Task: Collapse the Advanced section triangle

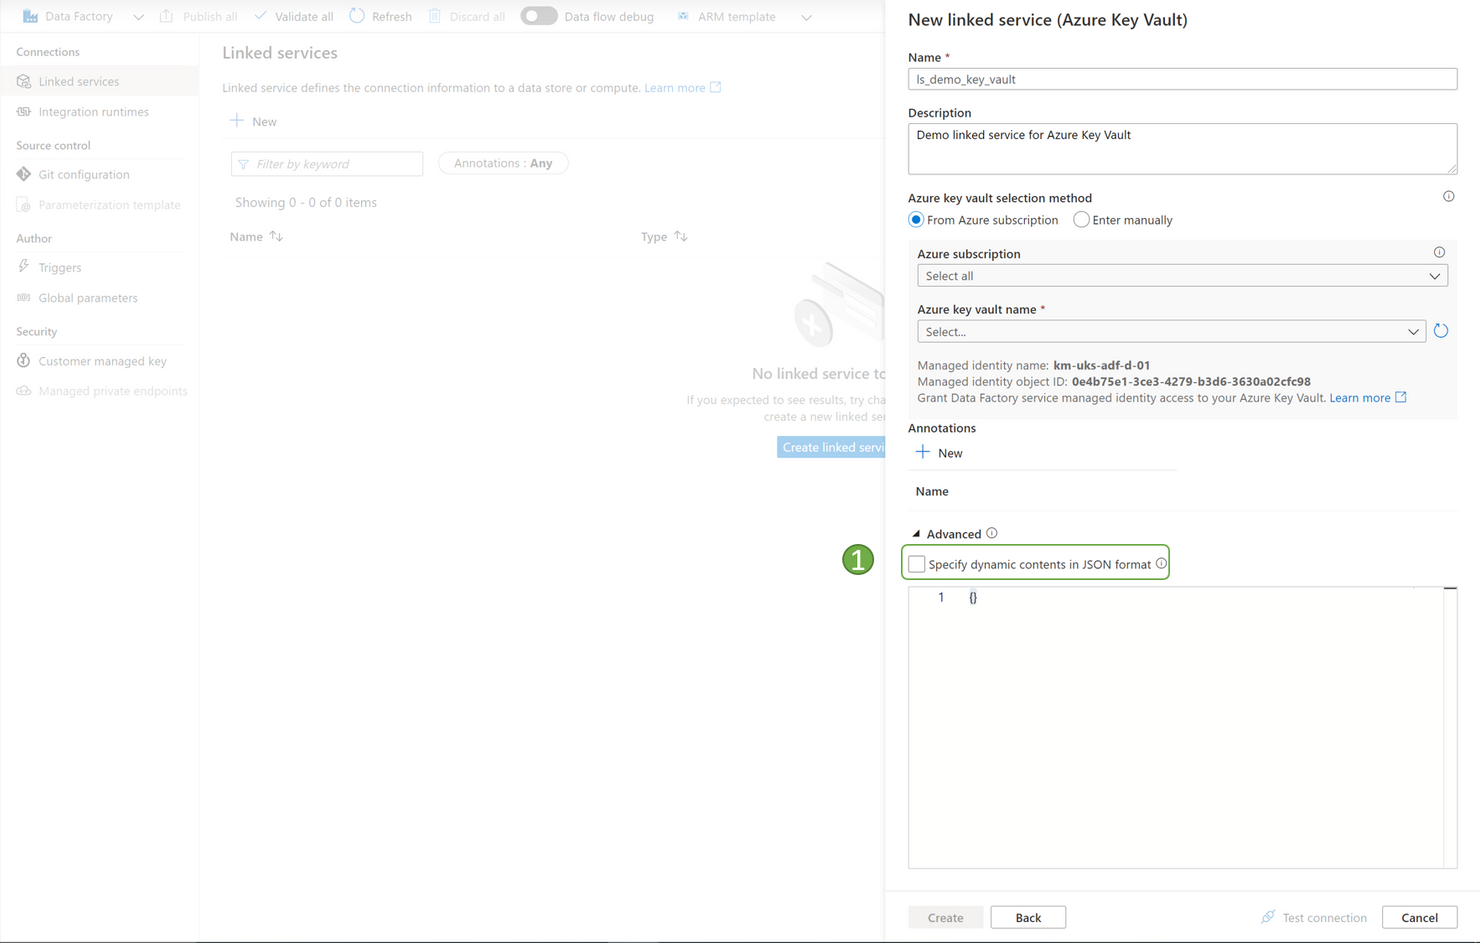Action: pos(916,534)
